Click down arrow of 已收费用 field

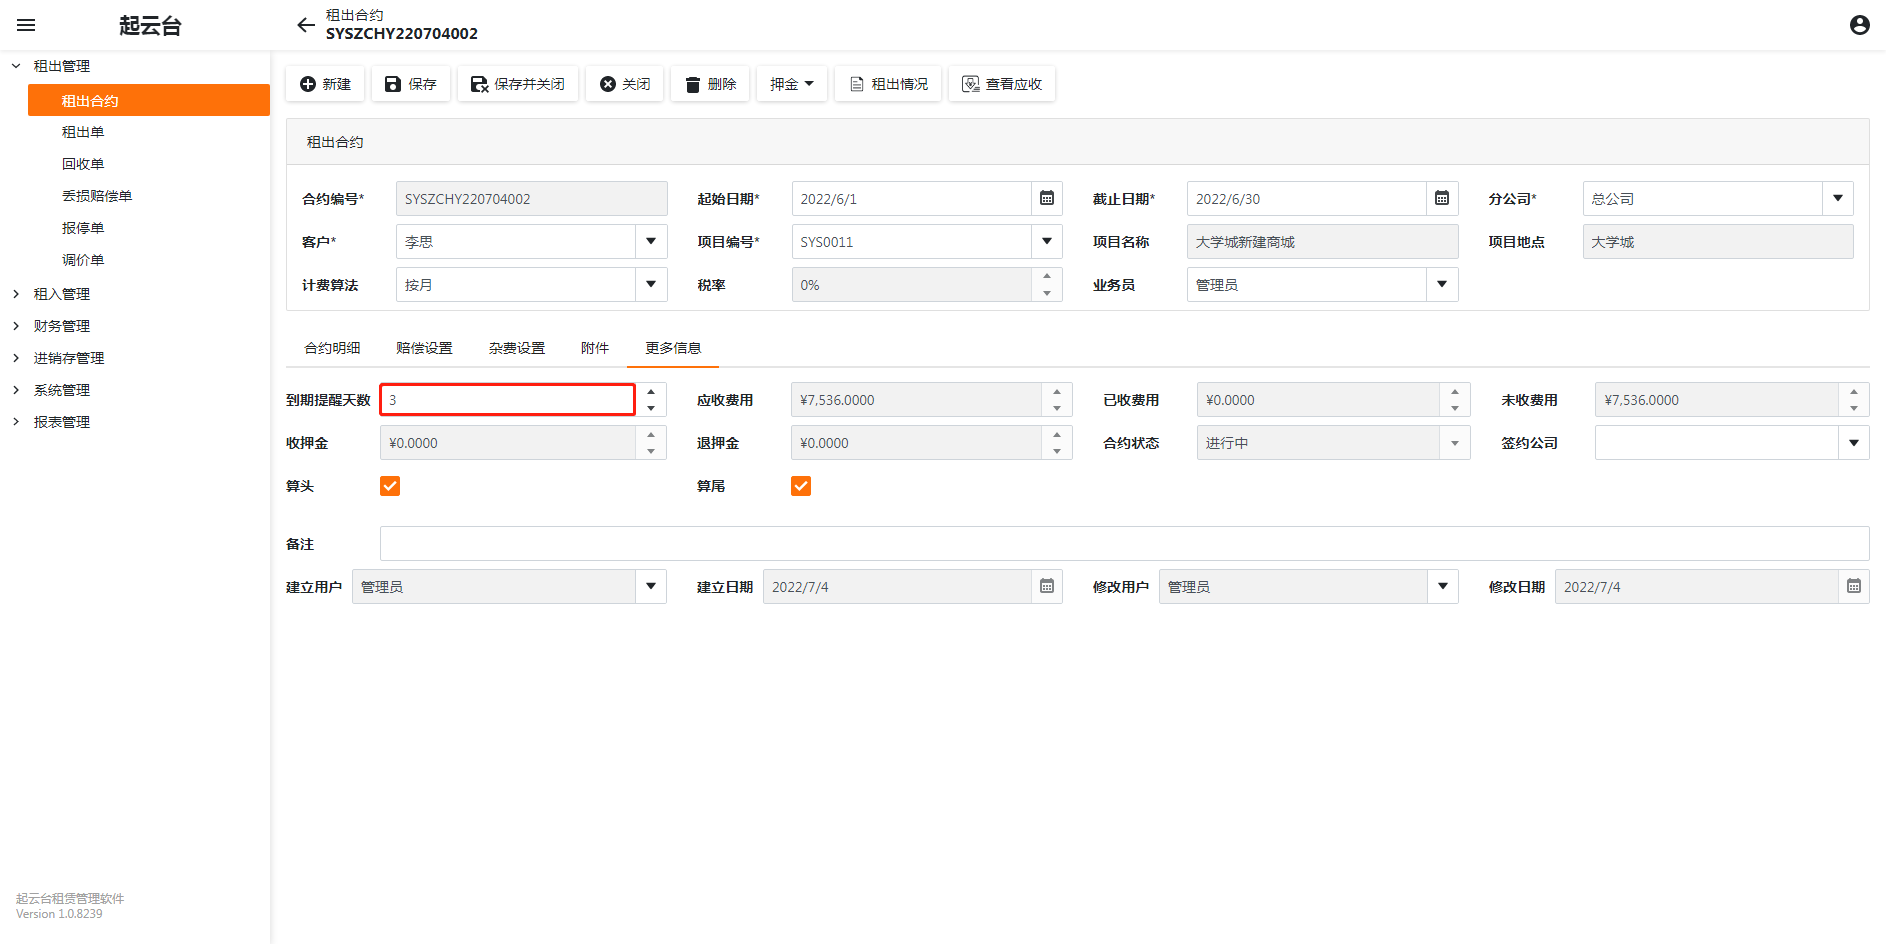[x=1455, y=408]
